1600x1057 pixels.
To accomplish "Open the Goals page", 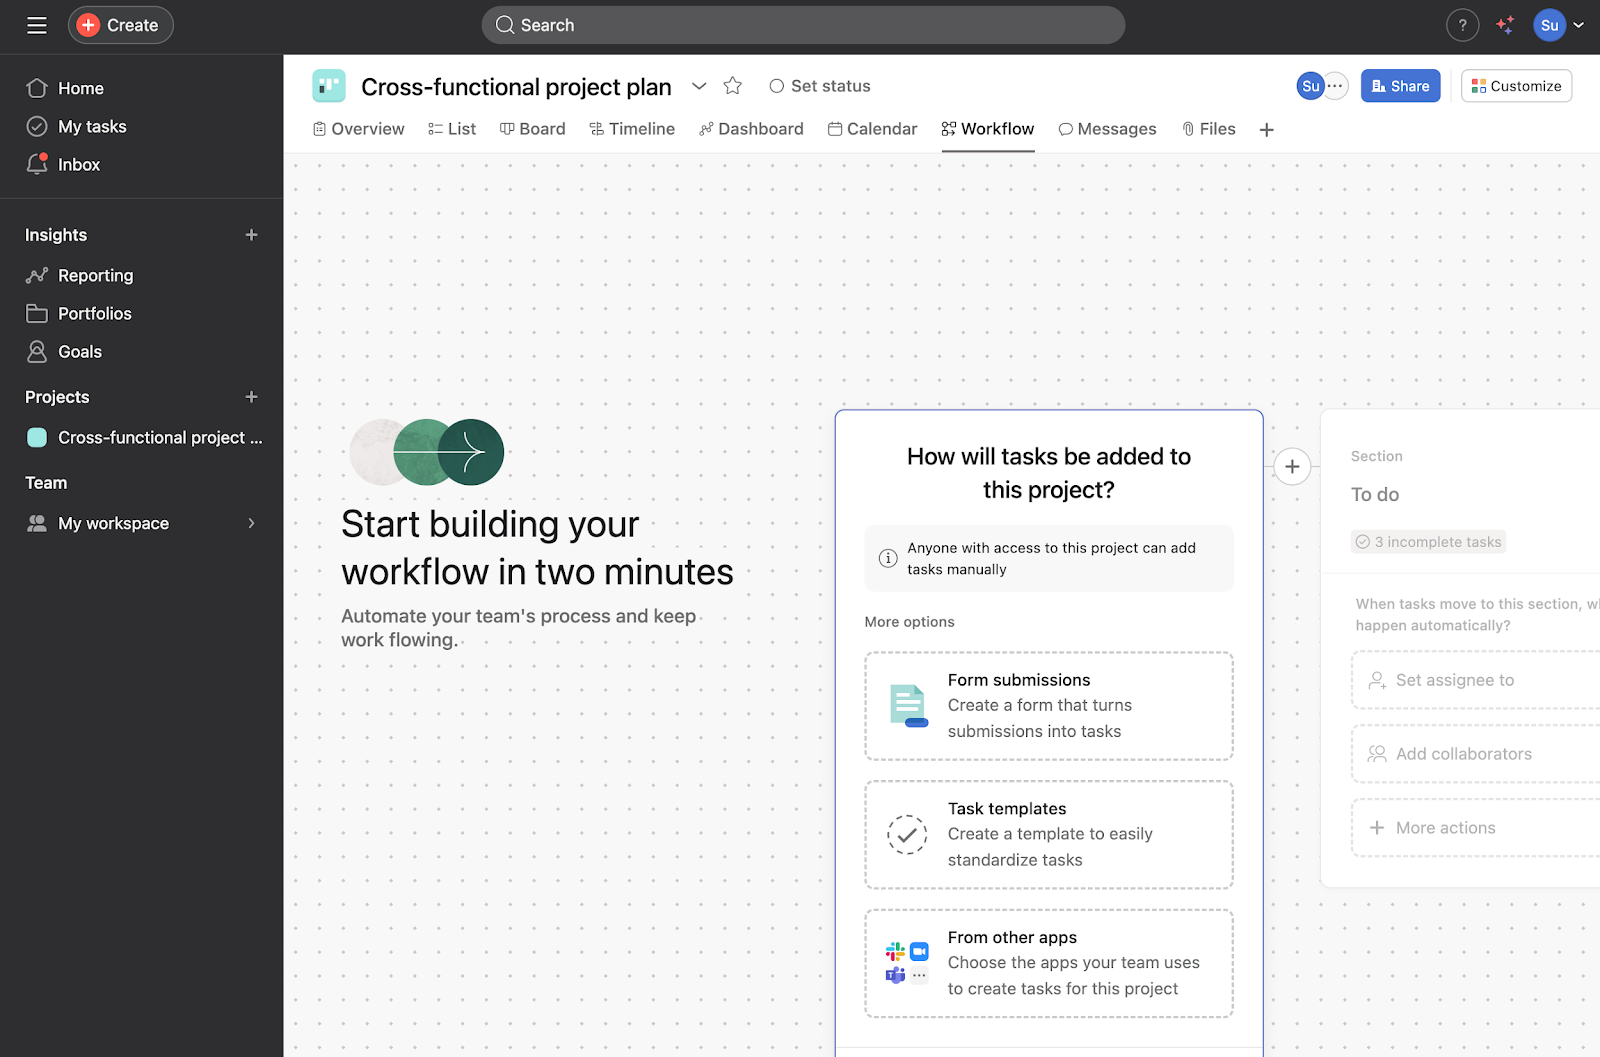I will point(80,351).
